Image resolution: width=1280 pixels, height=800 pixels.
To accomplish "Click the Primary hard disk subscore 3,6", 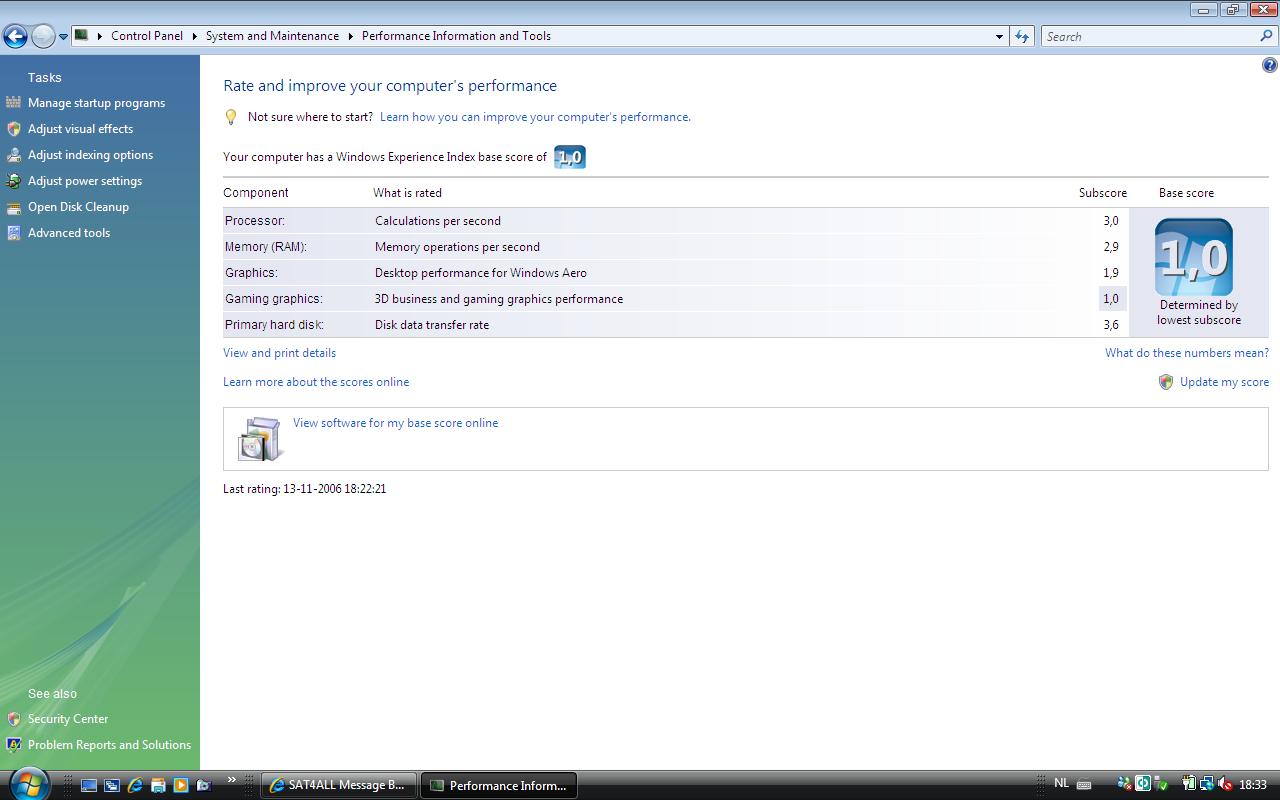I will click(1111, 325).
